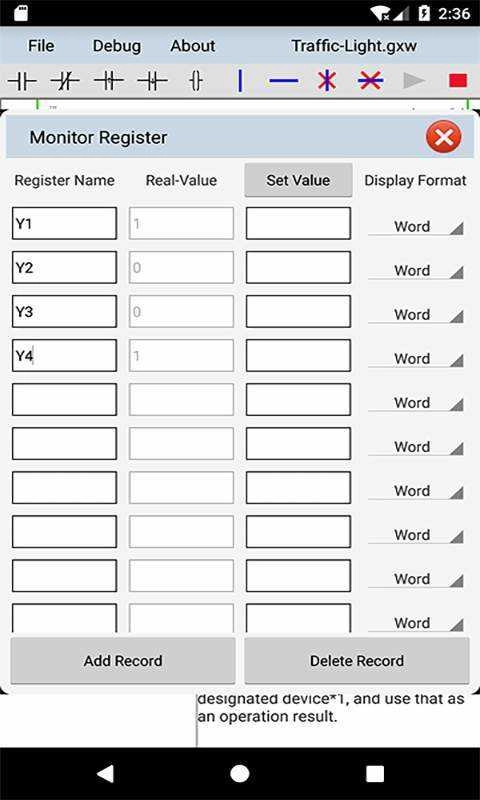This screenshot has width=480, height=800.
Task: Start simulation with the gray play arrow
Action: 414,81
